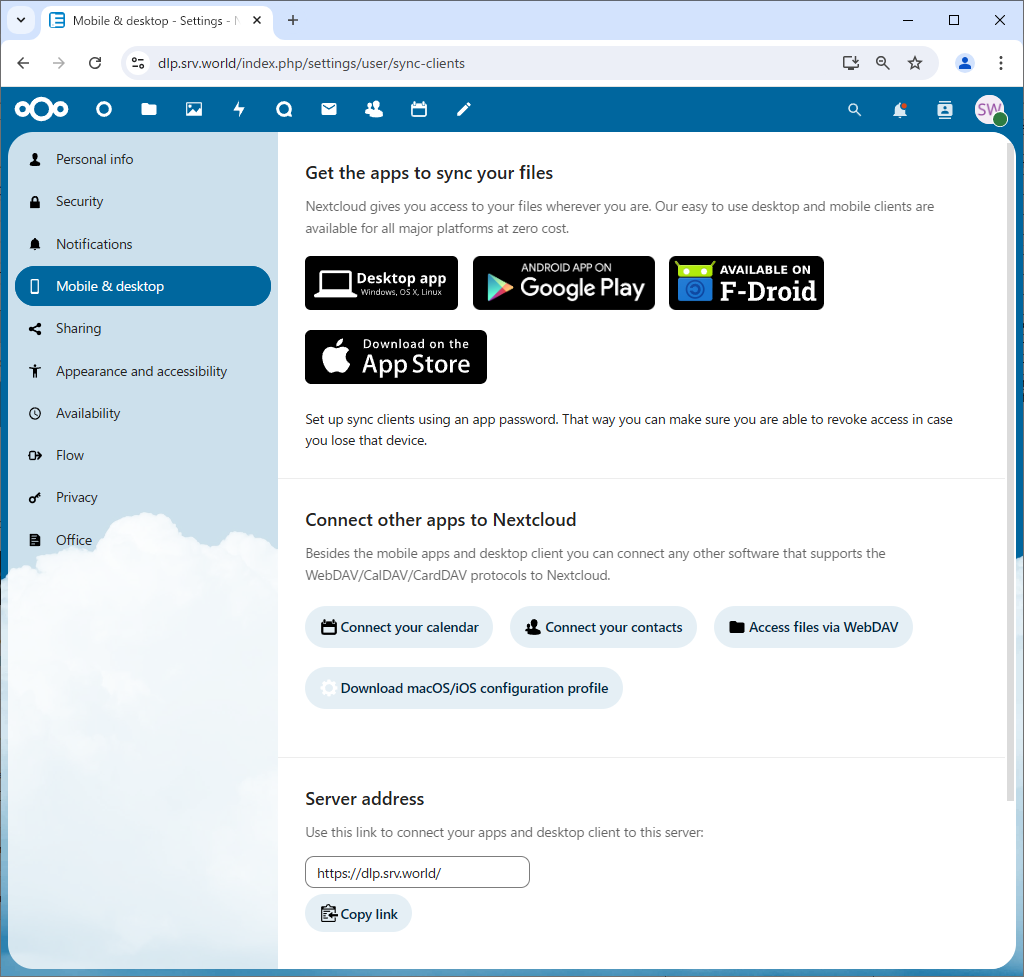1024x977 pixels.
Task: Open the App Store download badge
Action: pos(396,357)
